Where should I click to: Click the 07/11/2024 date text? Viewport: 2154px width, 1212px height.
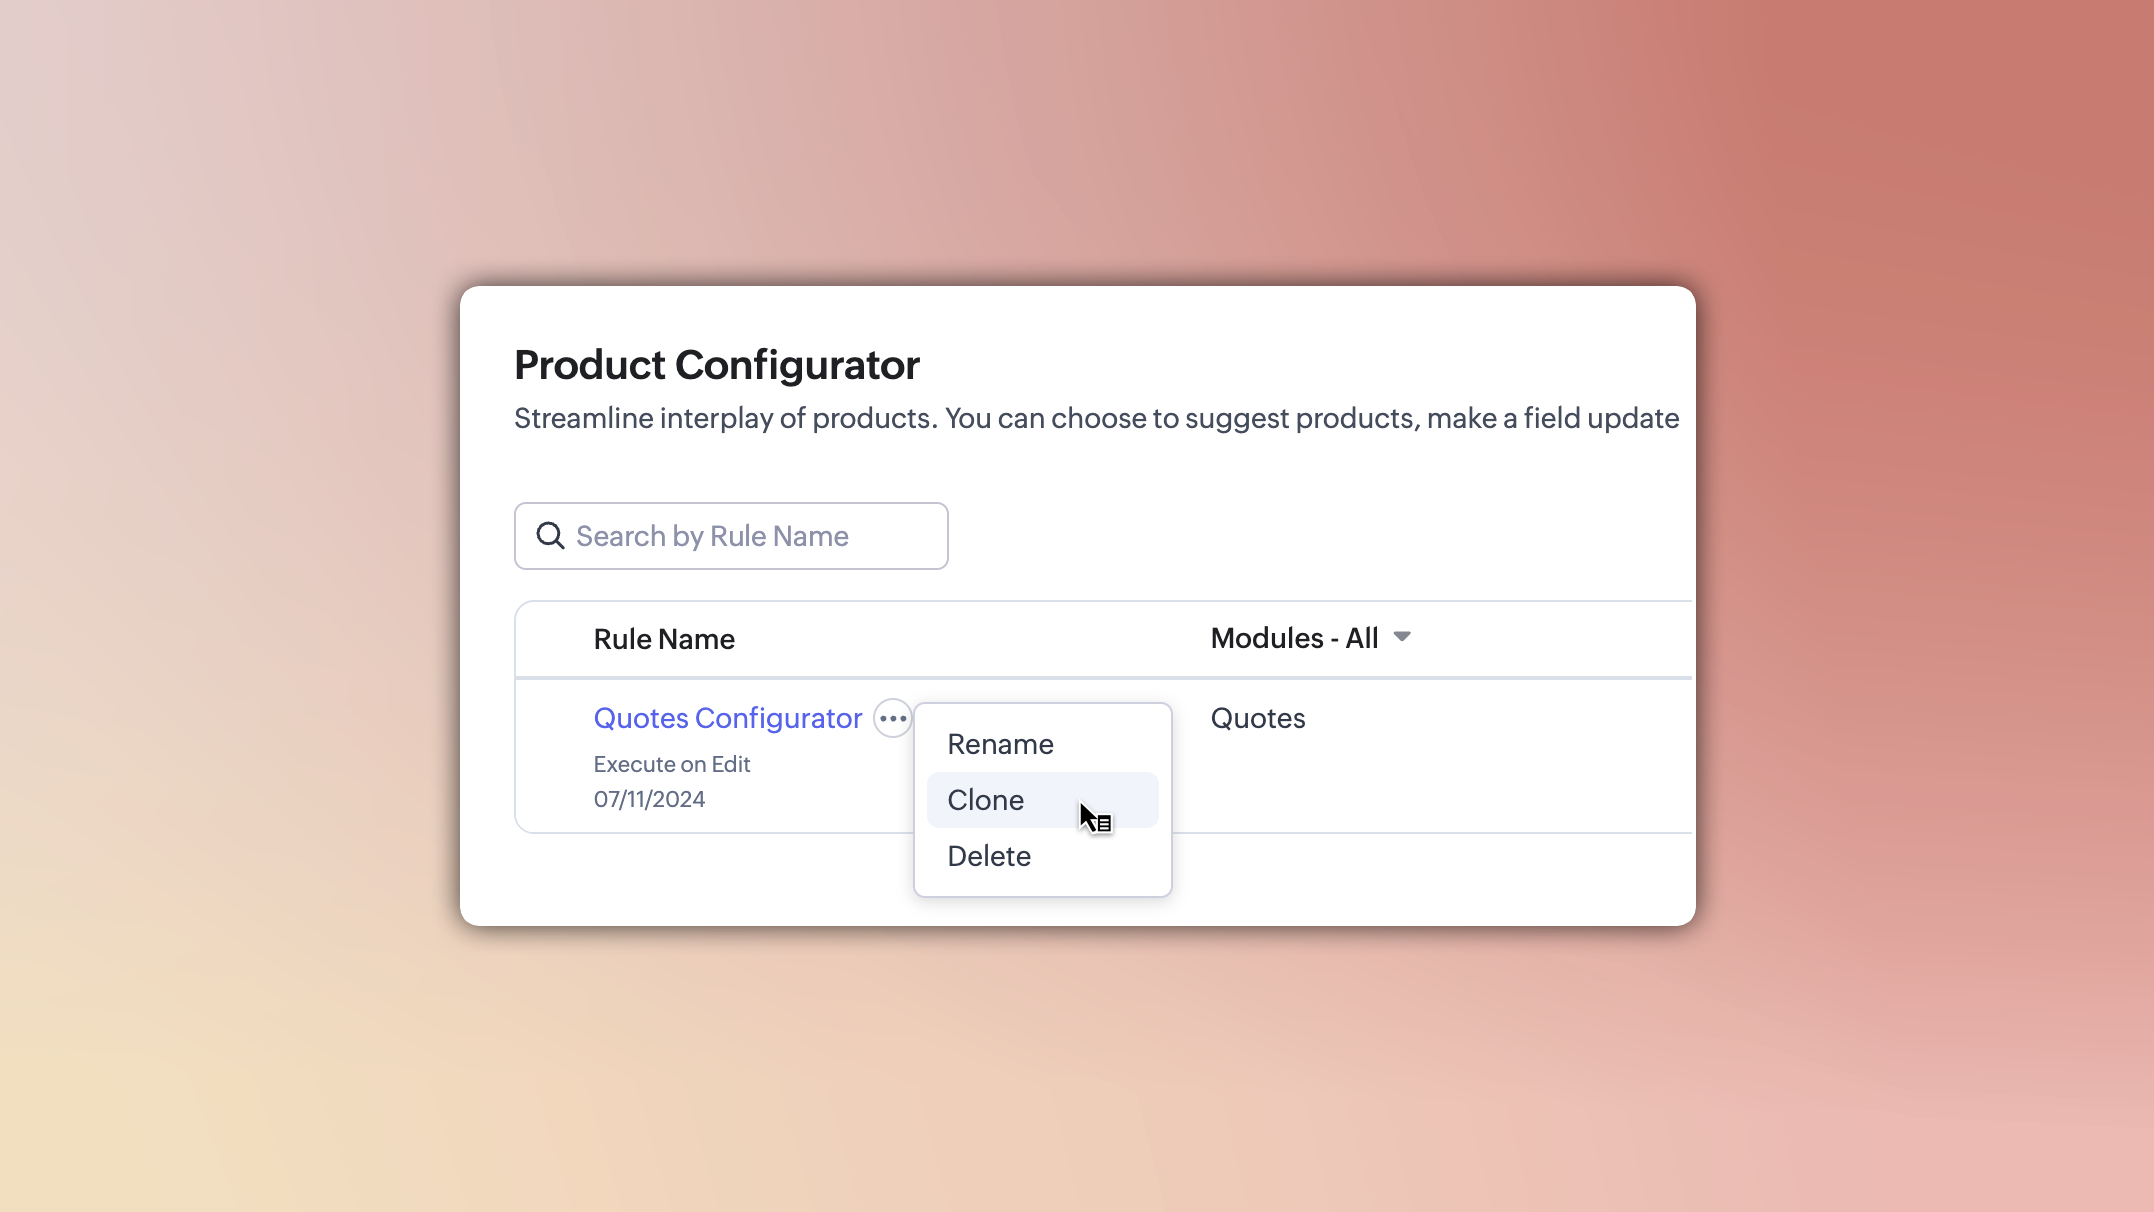pos(649,799)
